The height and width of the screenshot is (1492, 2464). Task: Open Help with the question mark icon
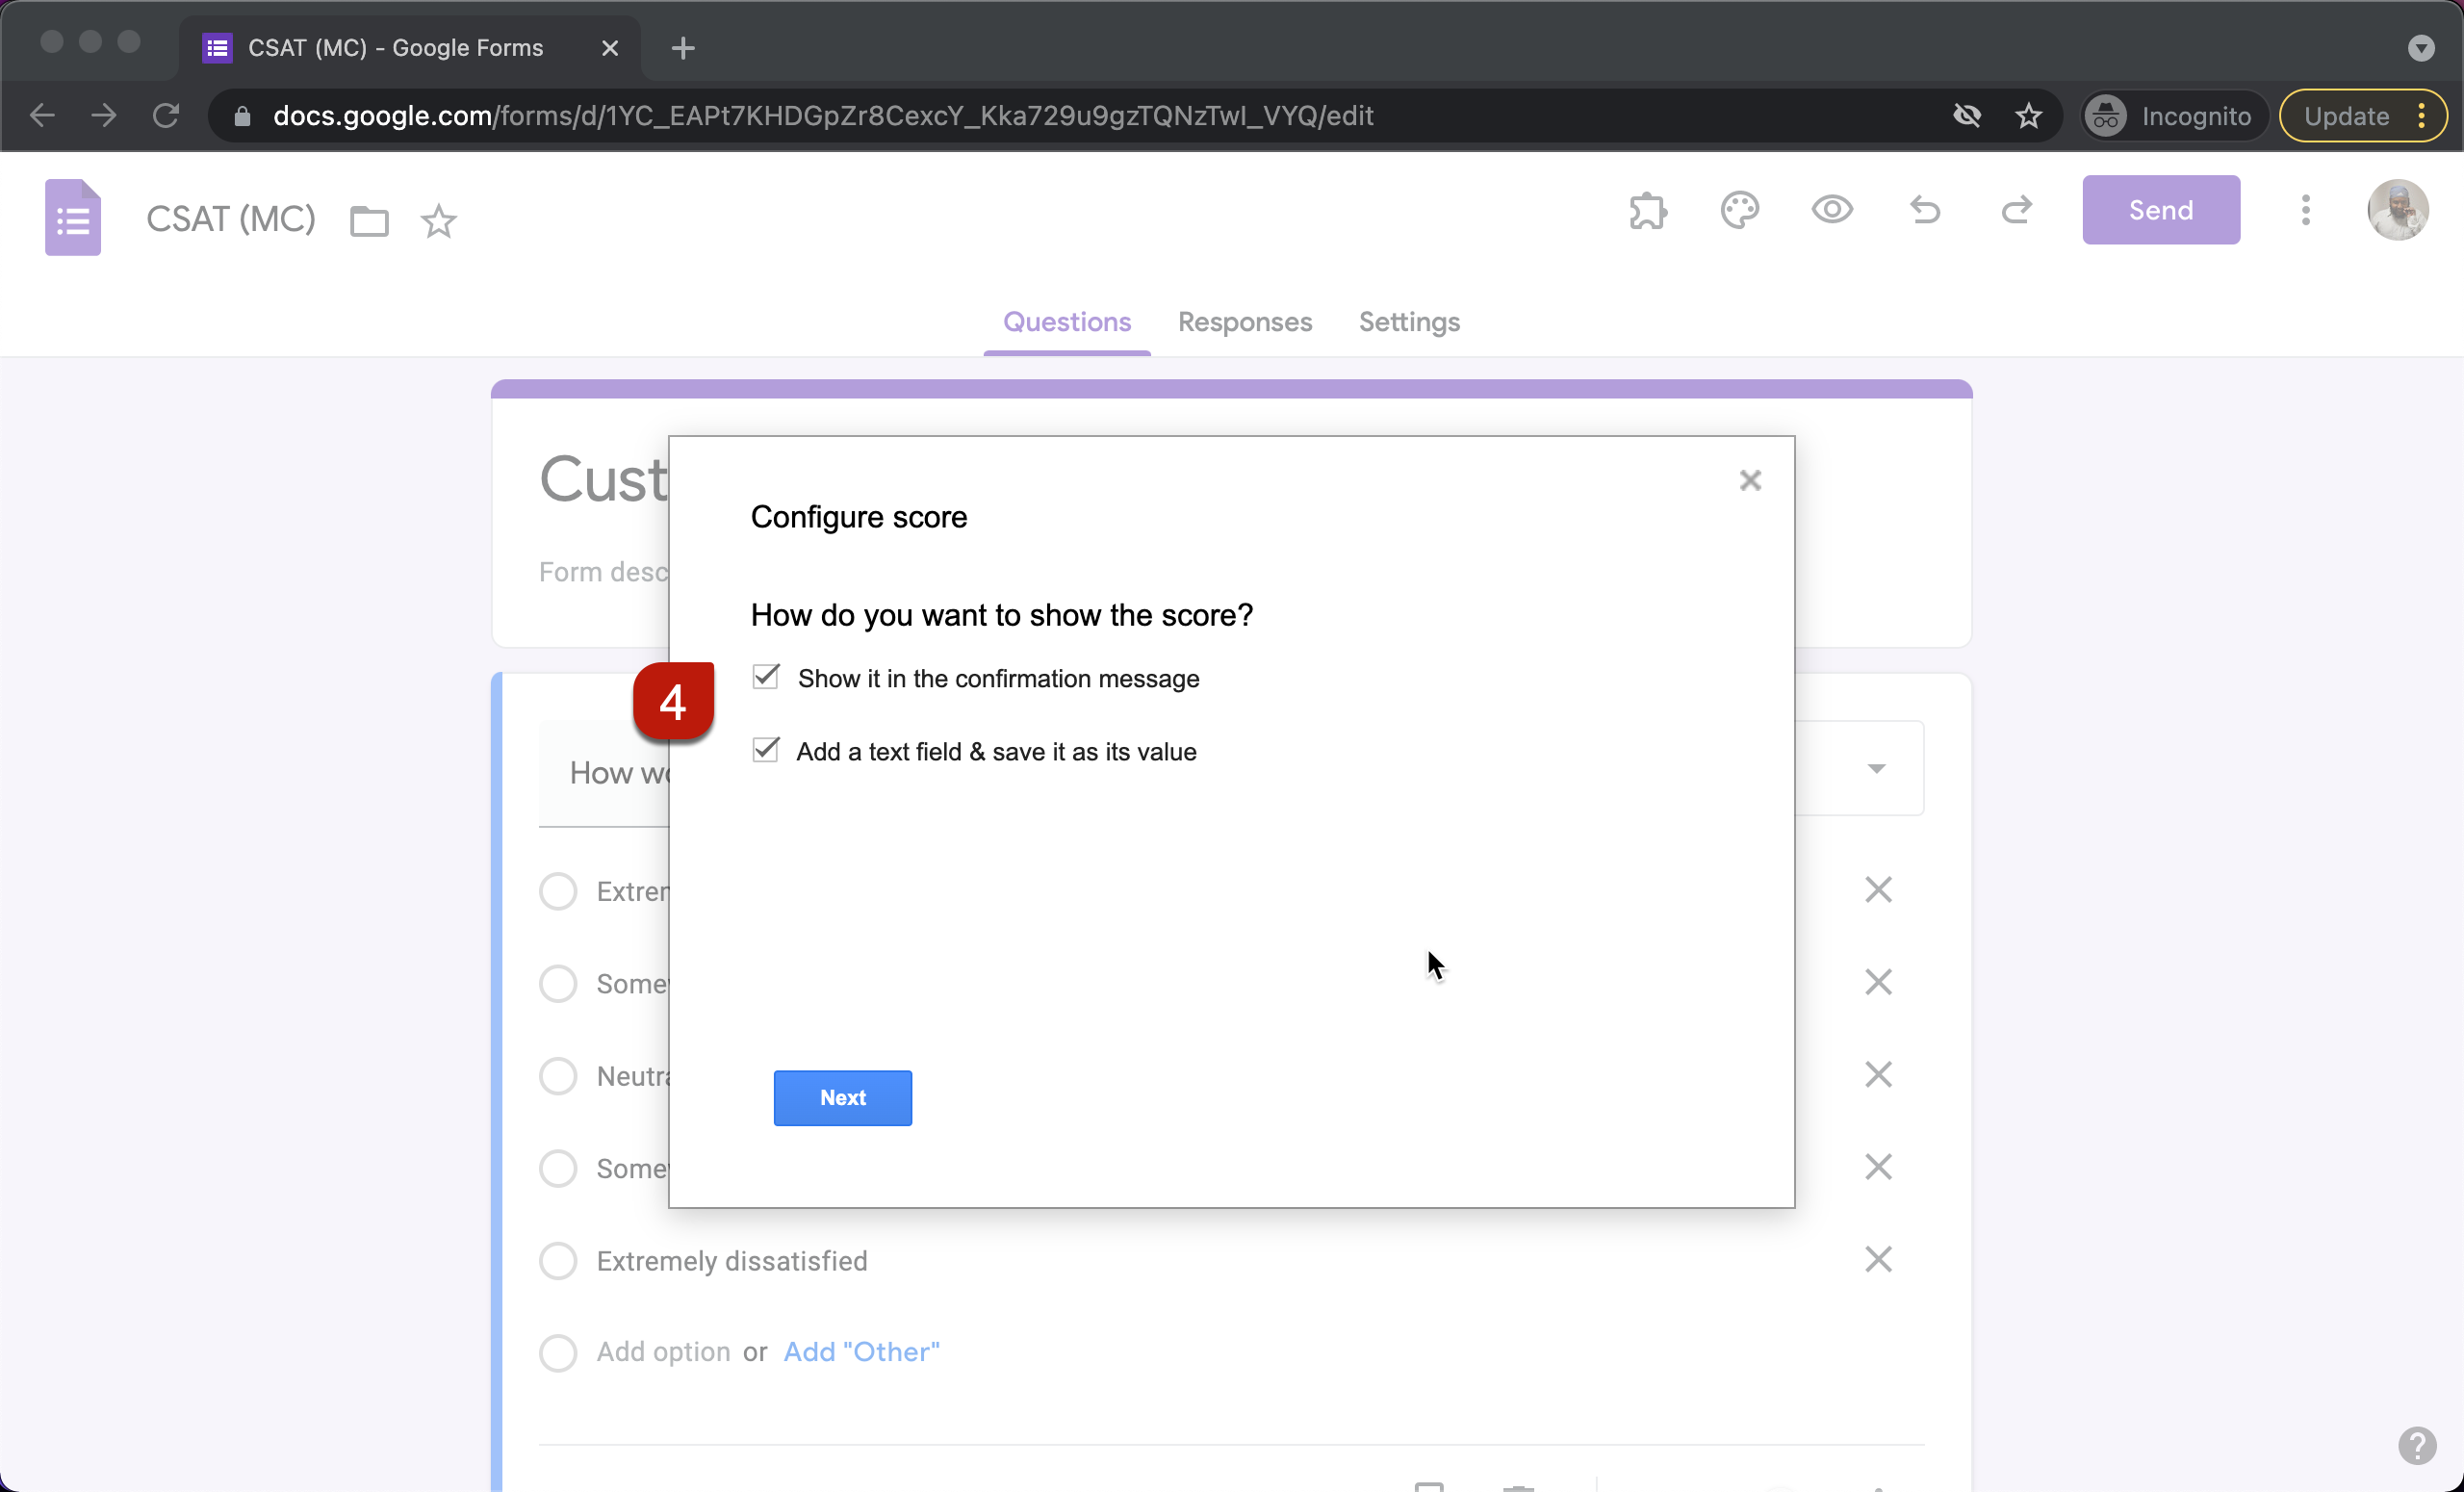pyautogui.click(x=2419, y=1447)
